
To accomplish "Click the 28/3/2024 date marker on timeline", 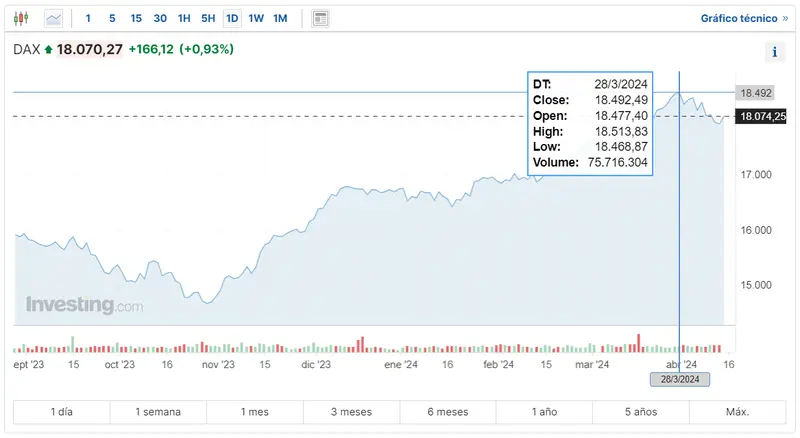I will pyautogui.click(x=680, y=379).
